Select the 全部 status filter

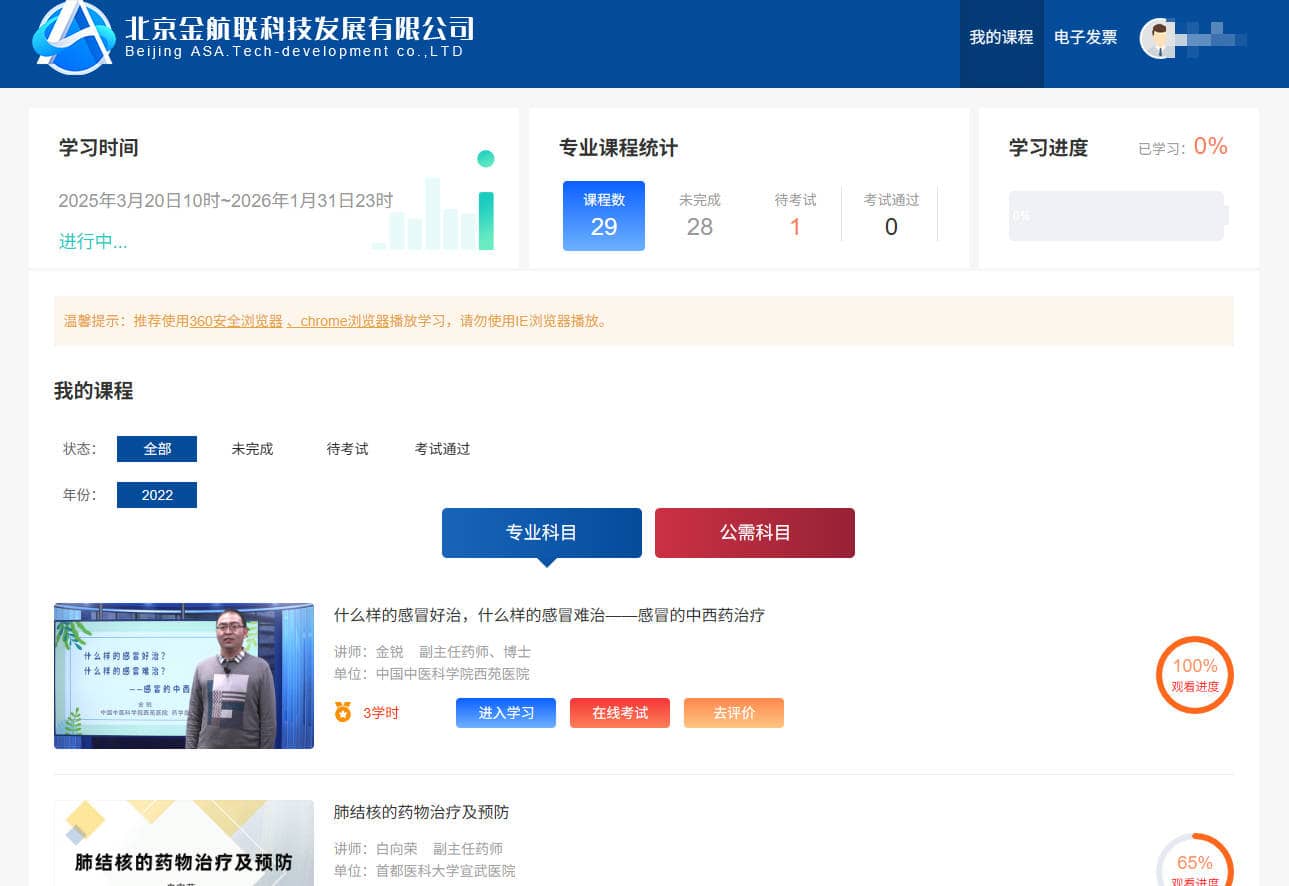coord(157,449)
